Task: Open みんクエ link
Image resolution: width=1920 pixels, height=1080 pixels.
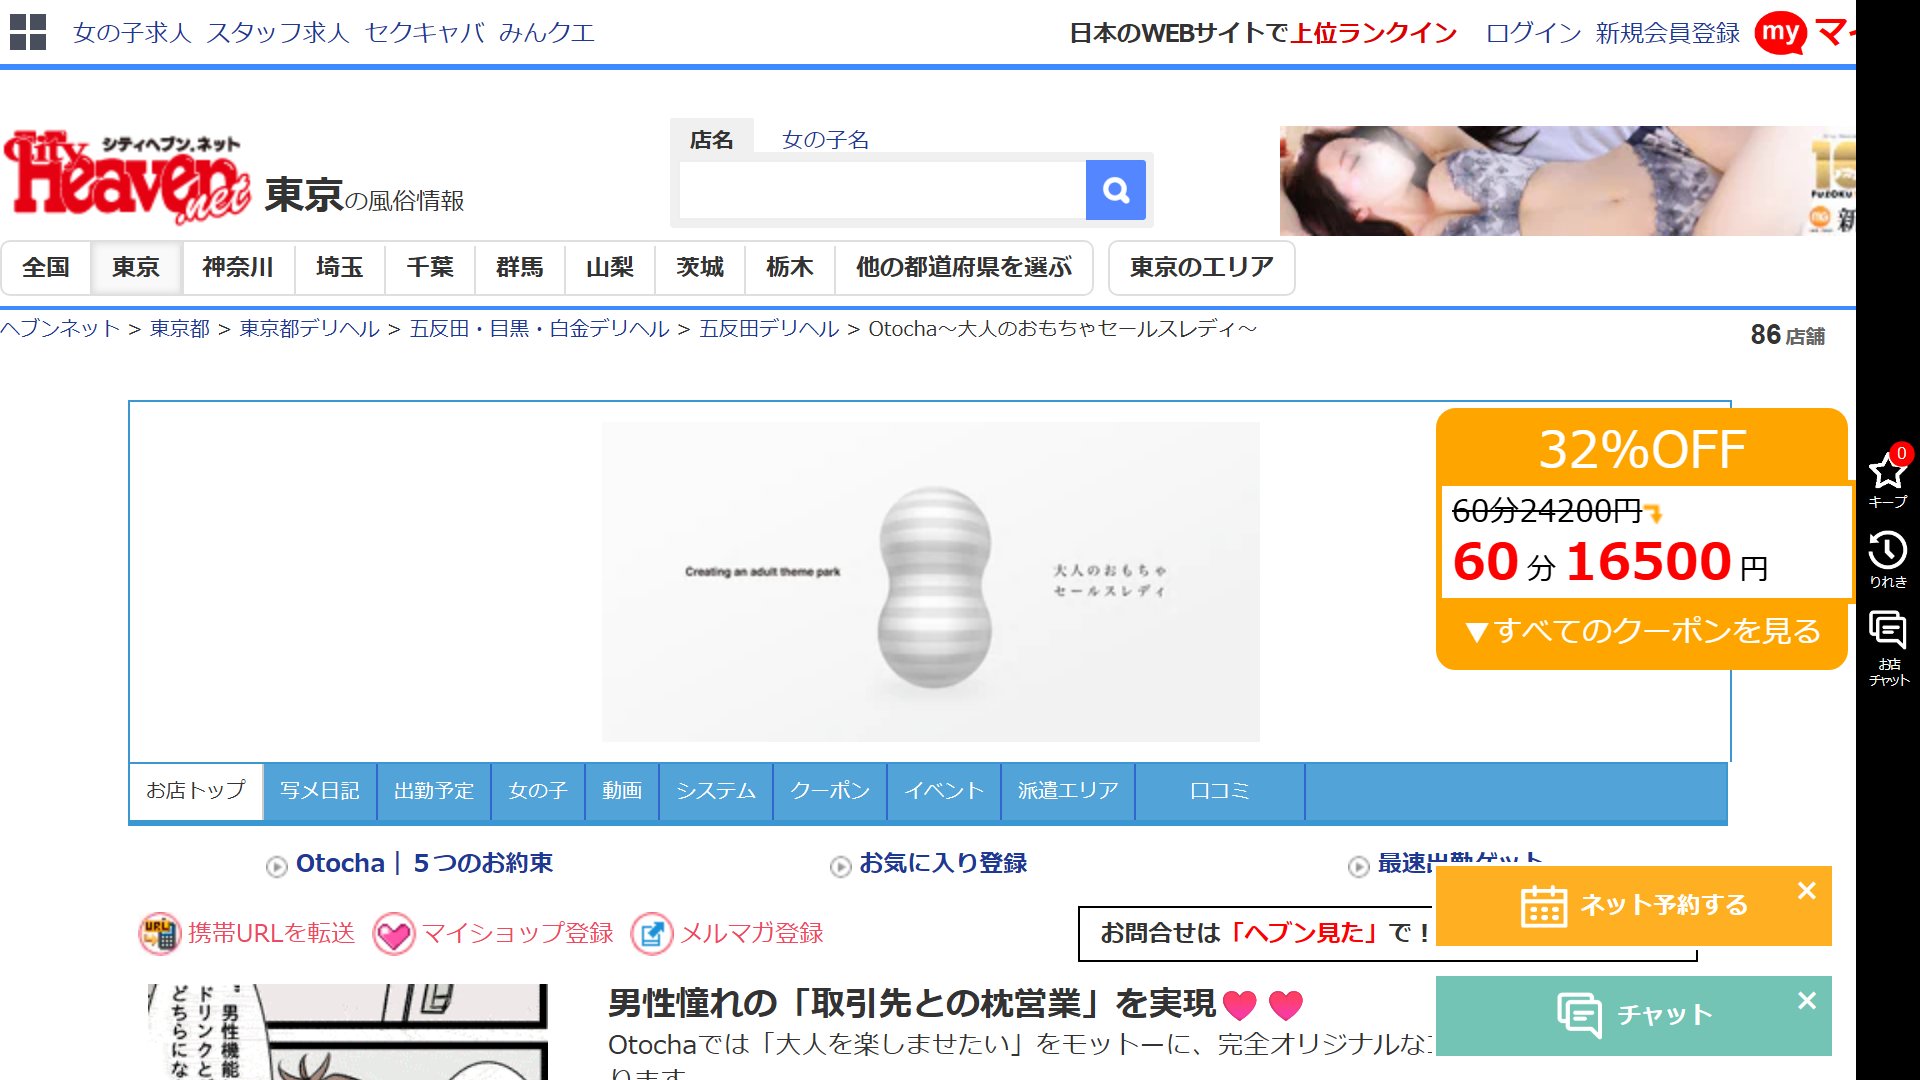Action: click(x=547, y=33)
